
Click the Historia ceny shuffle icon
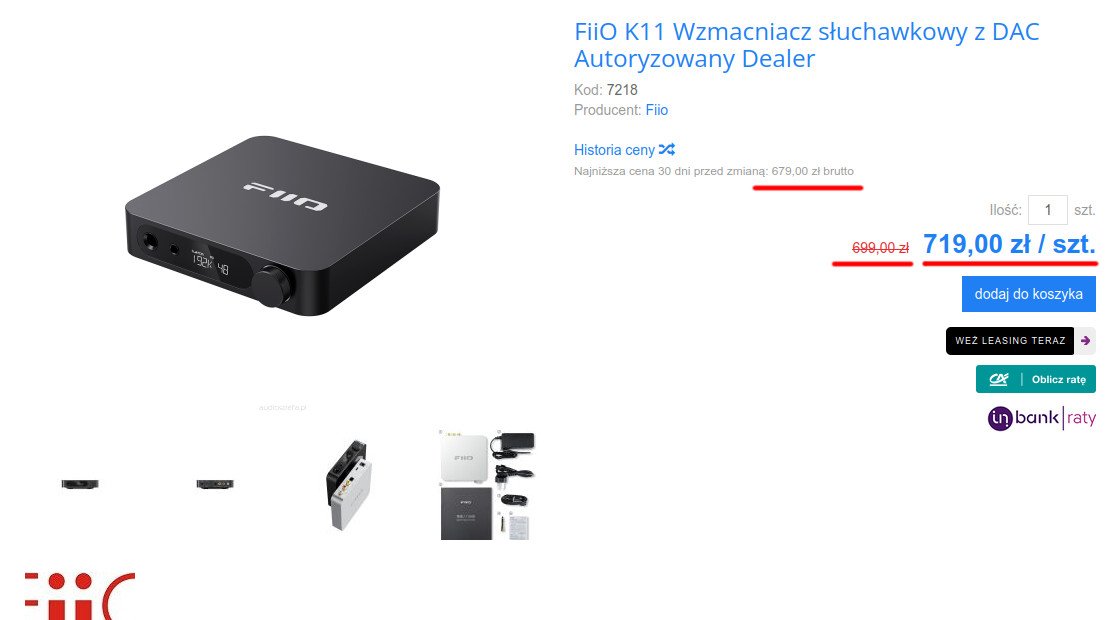coord(667,150)
